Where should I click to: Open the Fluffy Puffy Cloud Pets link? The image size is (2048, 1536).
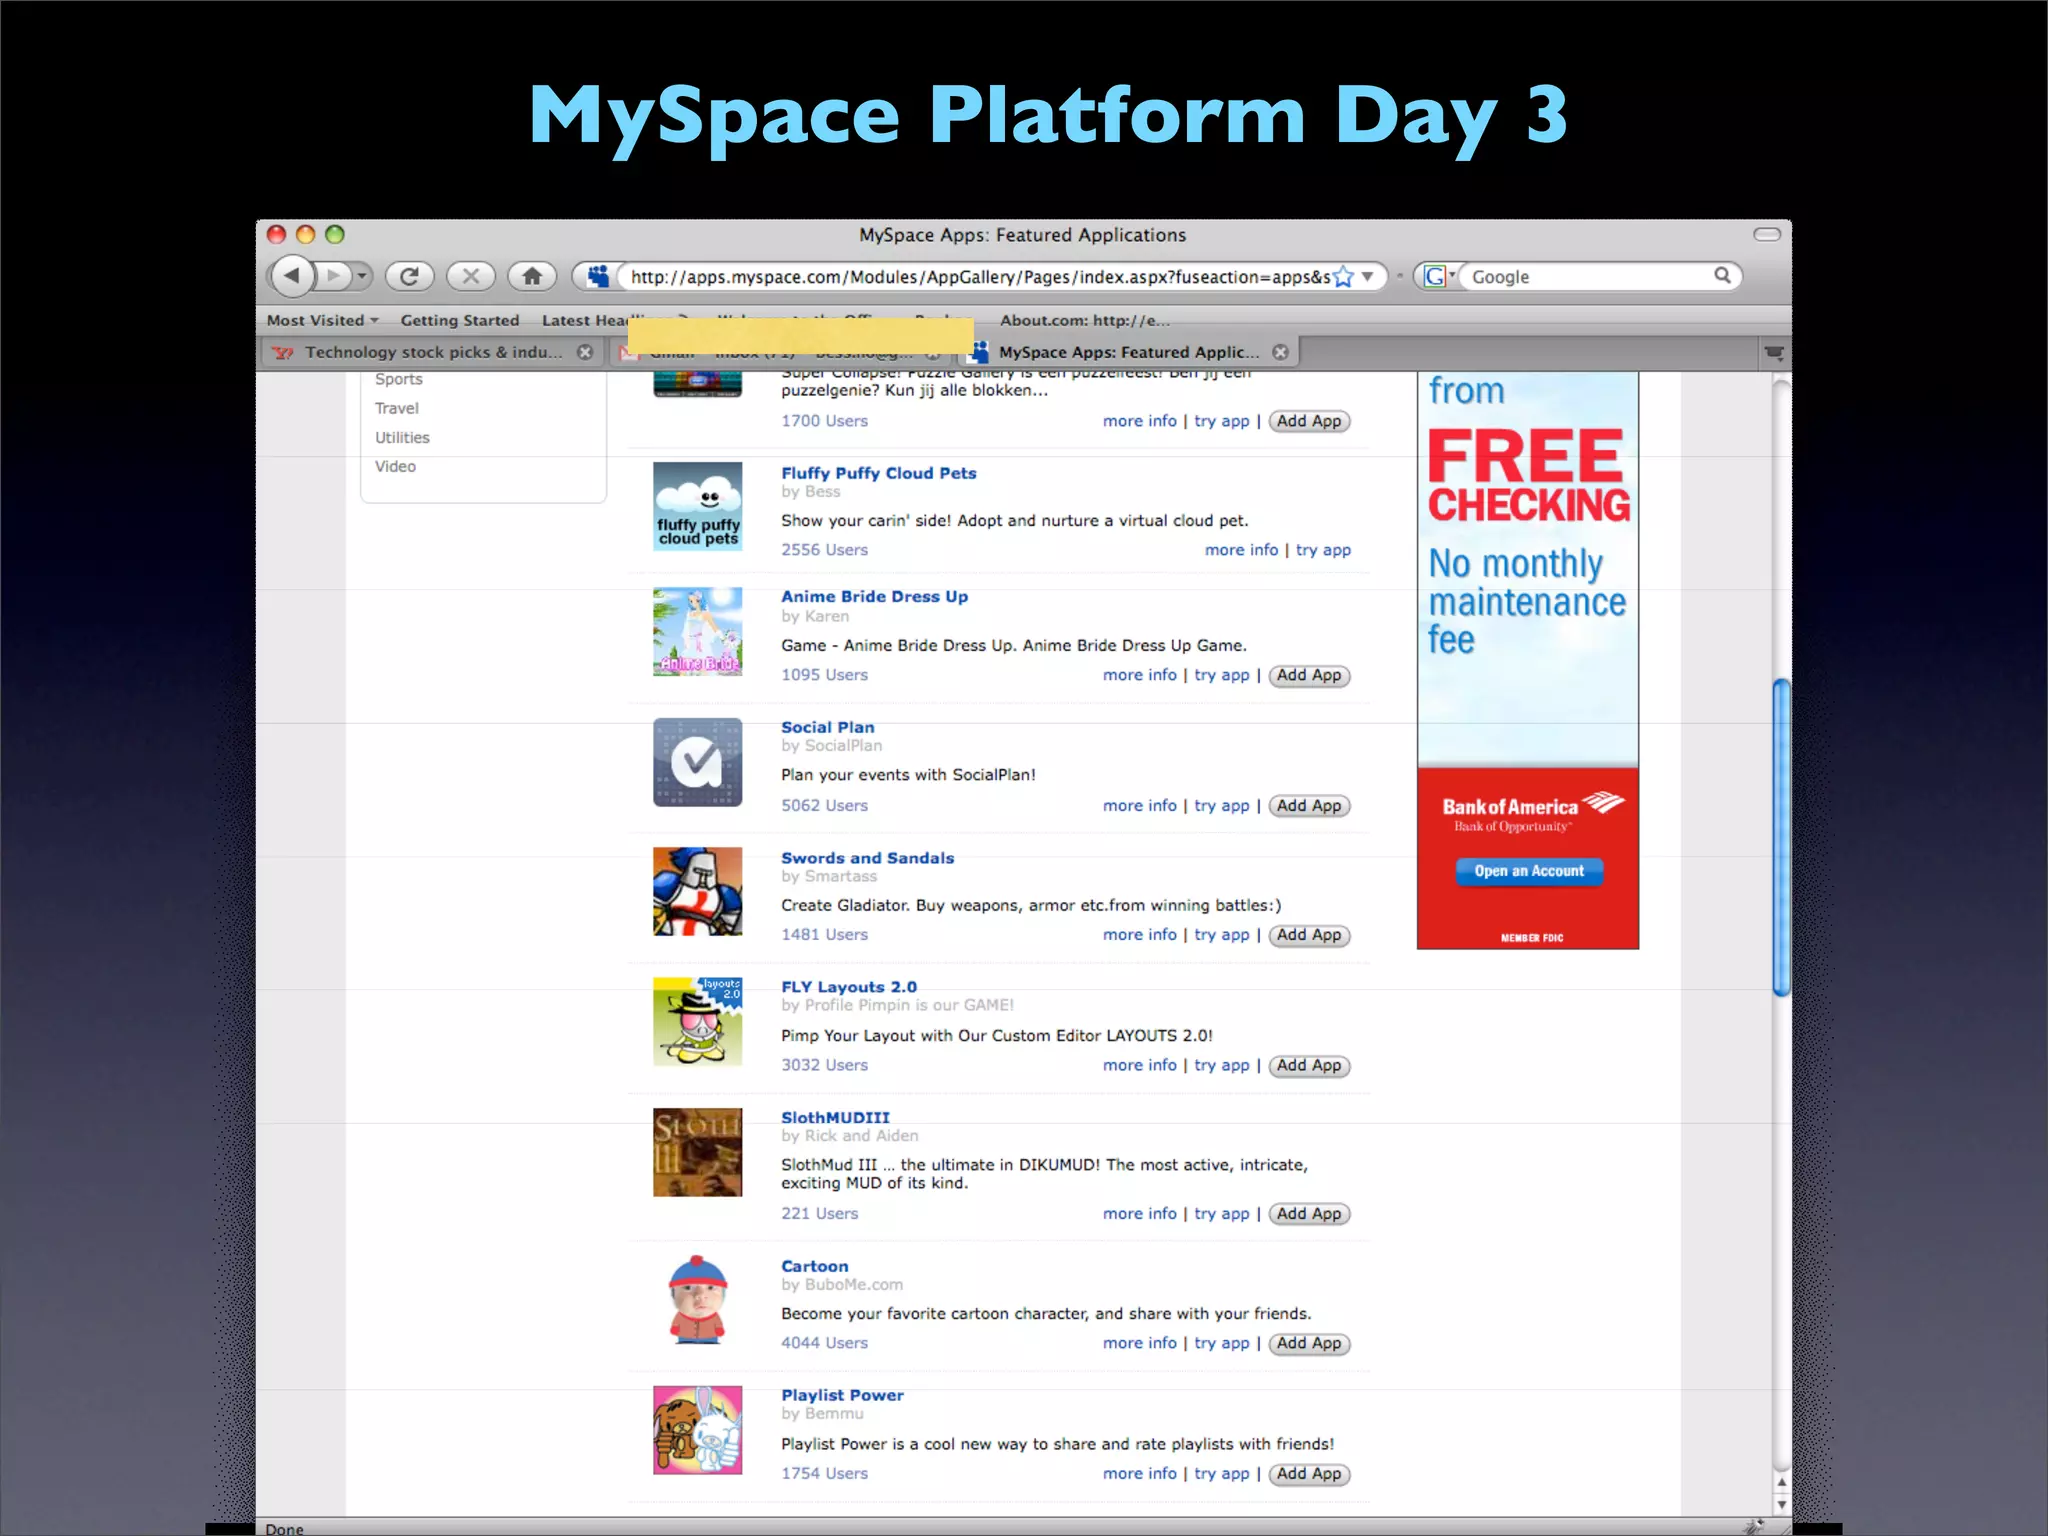point(878,473)
